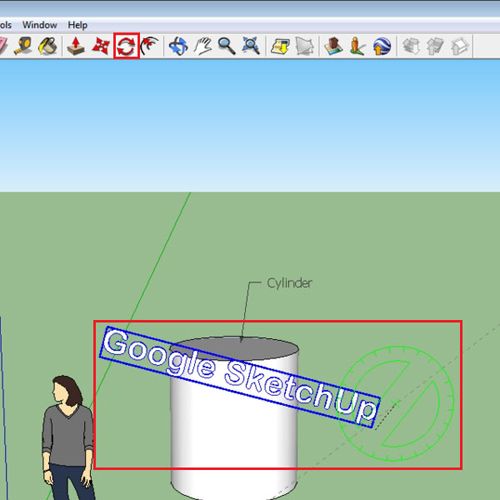Viewport: 500px width, 500px height.
Task: Open the Get Models icon
Action: click(279, 46)
